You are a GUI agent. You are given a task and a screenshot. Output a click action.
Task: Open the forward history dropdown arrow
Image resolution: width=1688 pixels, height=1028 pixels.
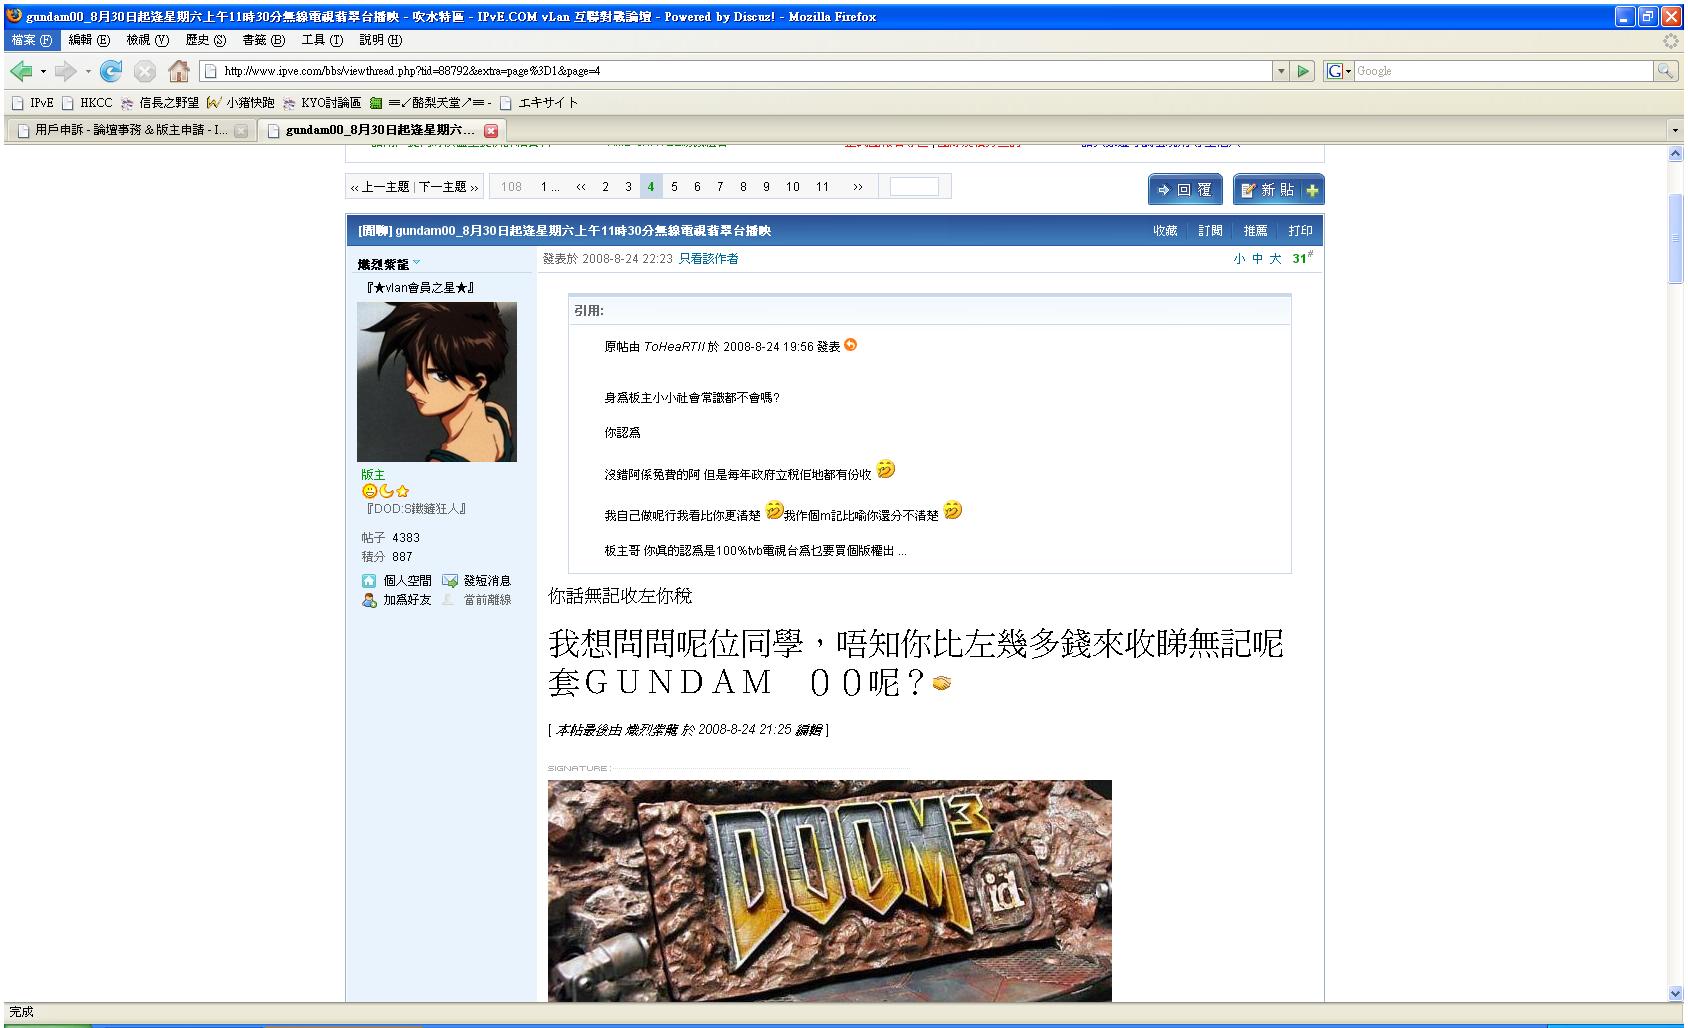click(88, 72)
